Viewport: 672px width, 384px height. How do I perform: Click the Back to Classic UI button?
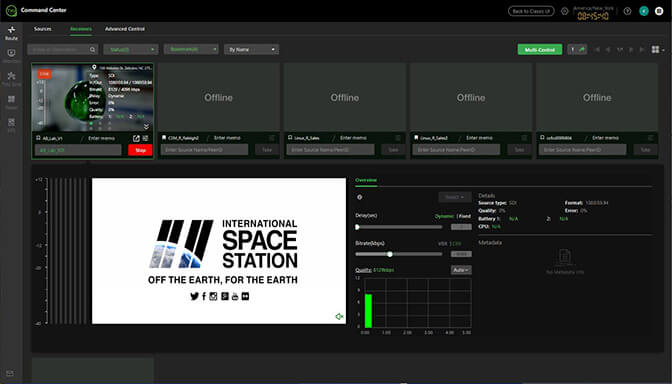coord(531,11)
